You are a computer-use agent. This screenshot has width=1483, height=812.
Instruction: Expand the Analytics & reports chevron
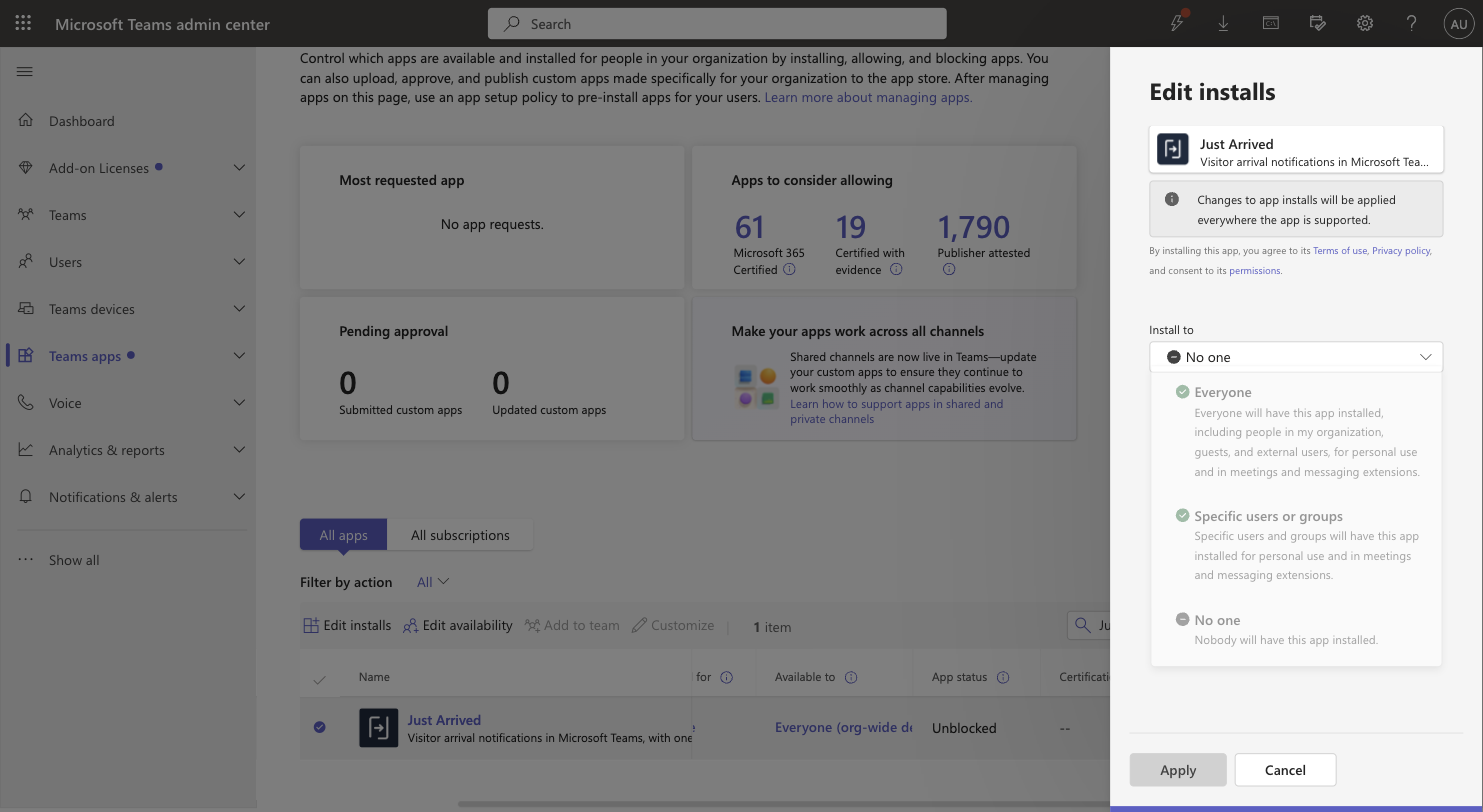coord(239,450)
